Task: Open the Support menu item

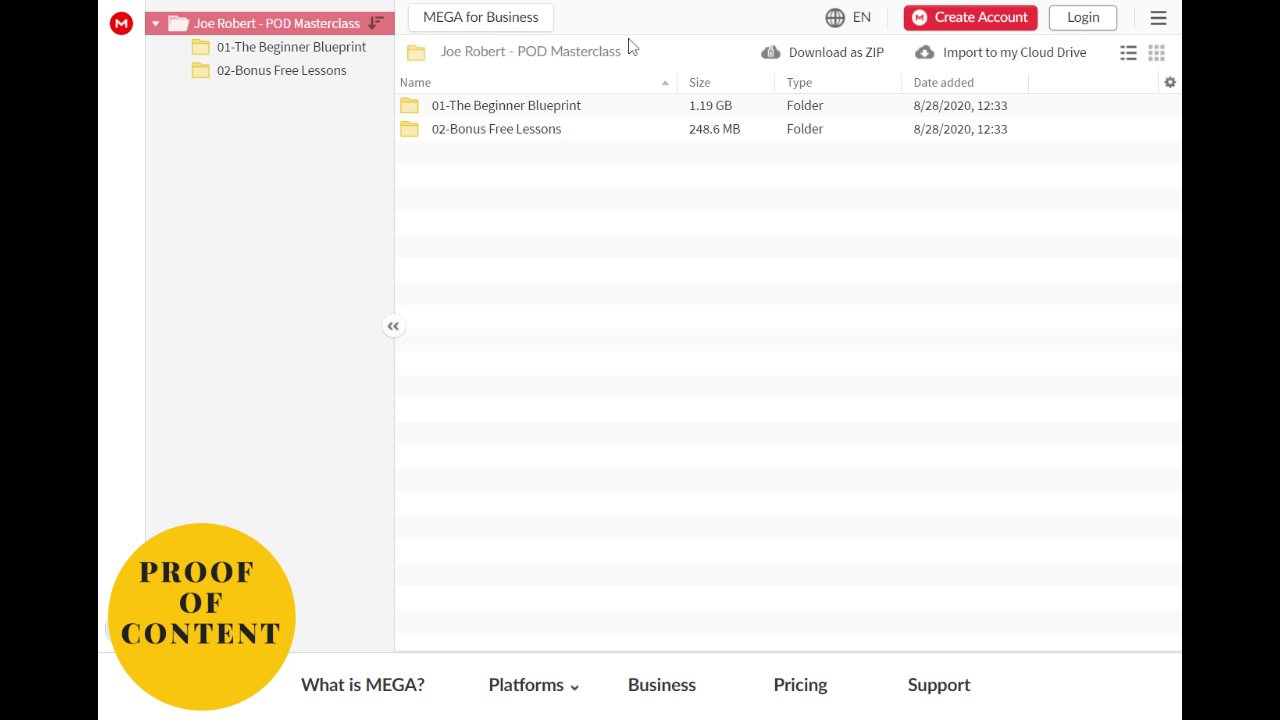Action: pos(939,685)
